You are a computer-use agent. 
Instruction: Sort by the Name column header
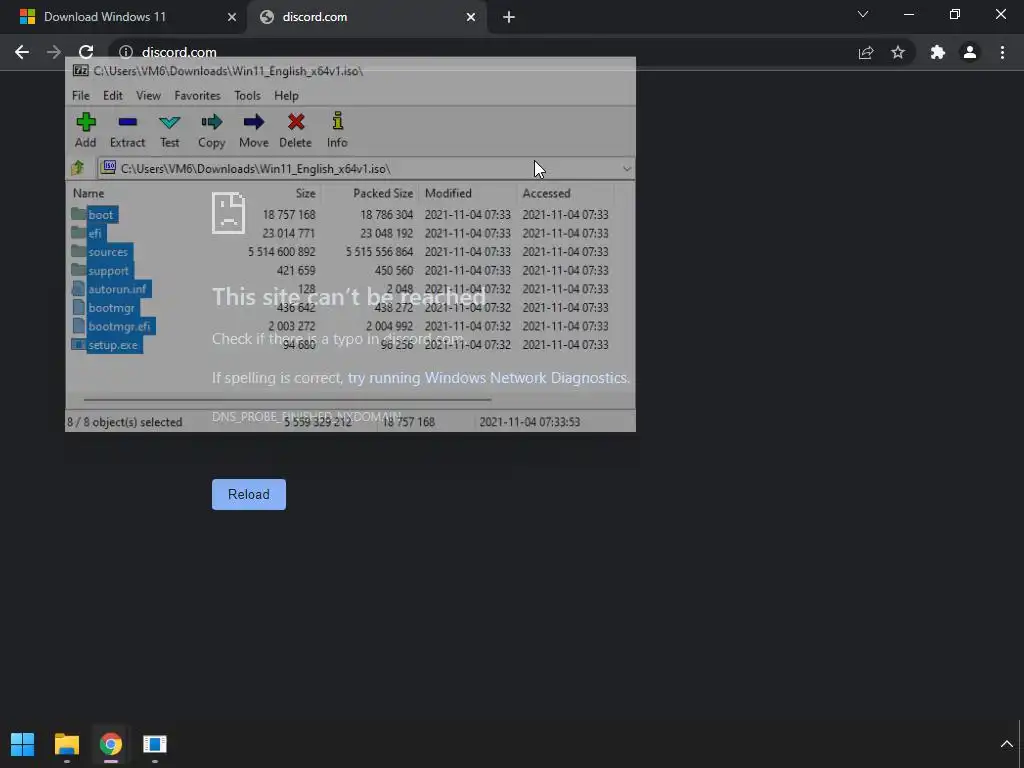(x=88, y=193)
